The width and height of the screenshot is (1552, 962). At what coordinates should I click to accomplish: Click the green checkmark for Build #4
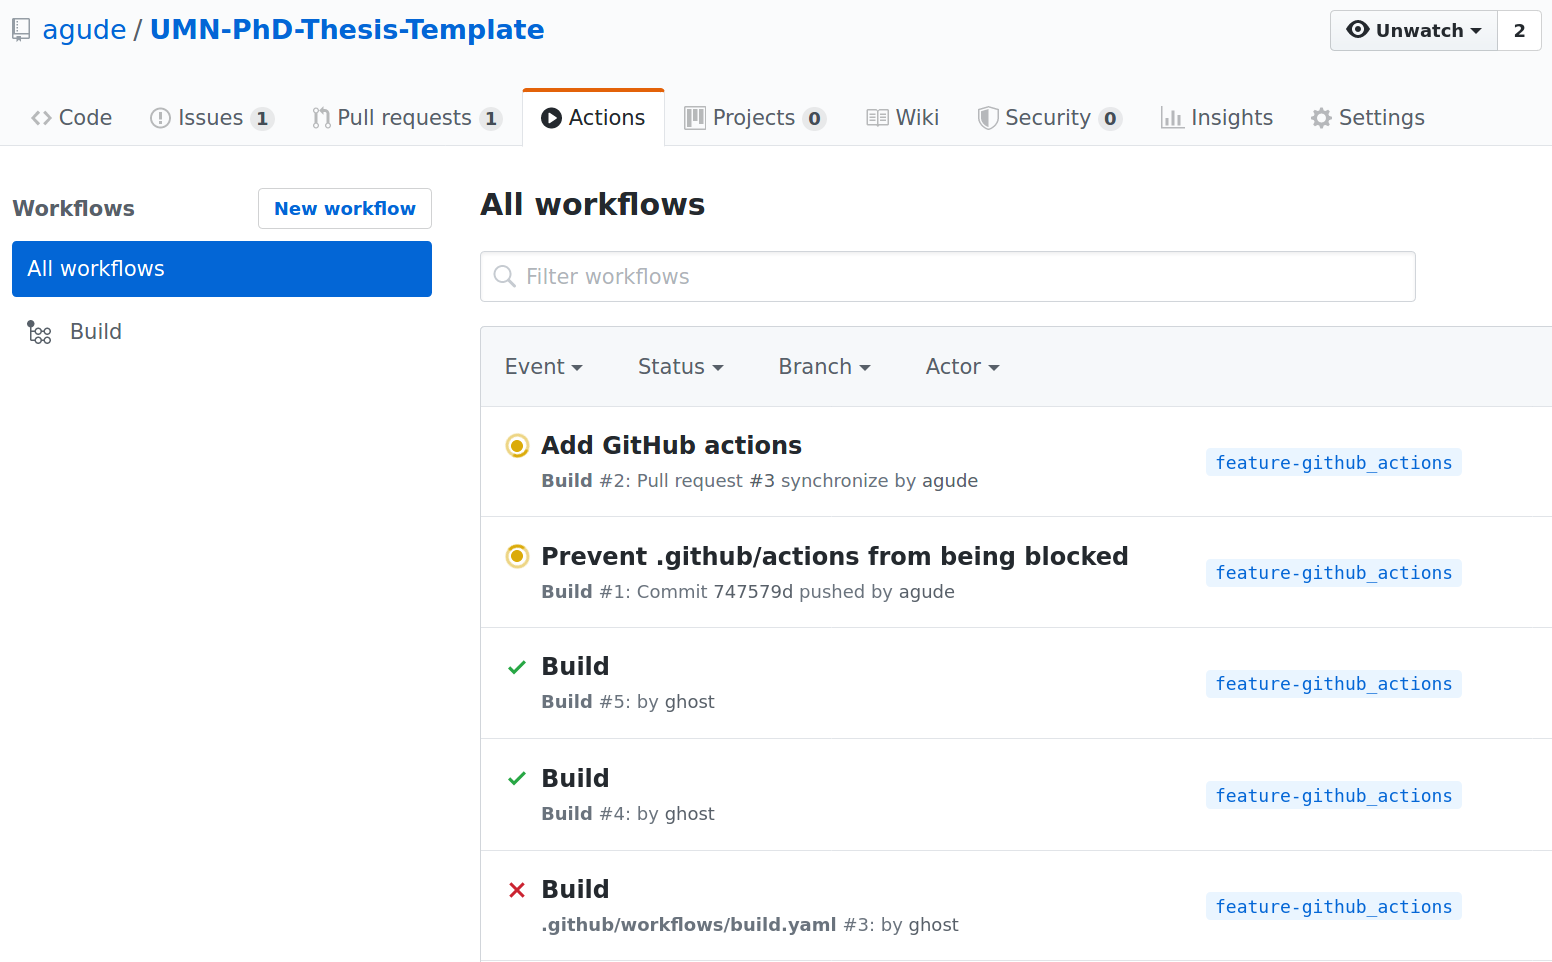pos(517,778)
